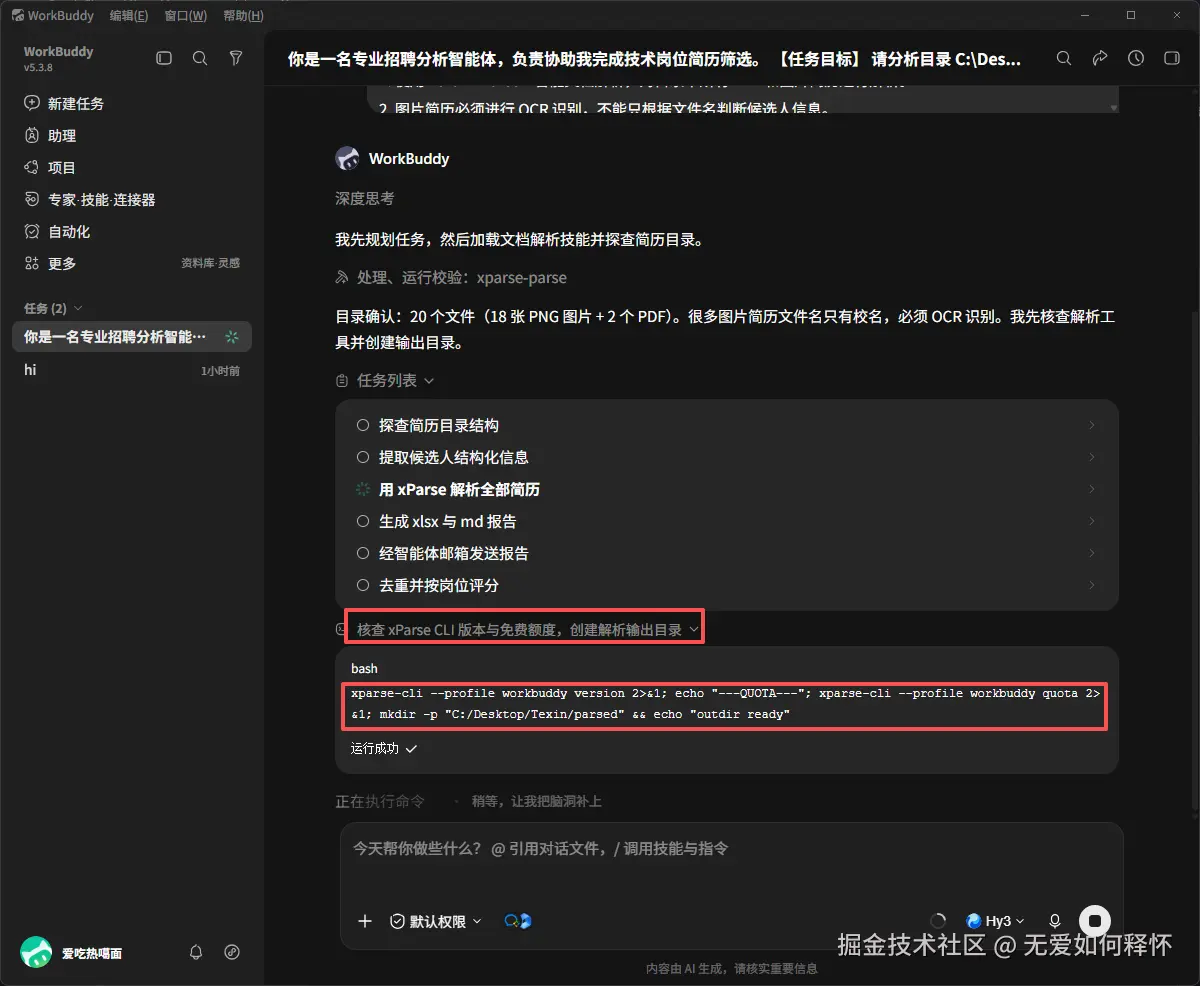Open the sidebar search icon

tap(200, 59)
